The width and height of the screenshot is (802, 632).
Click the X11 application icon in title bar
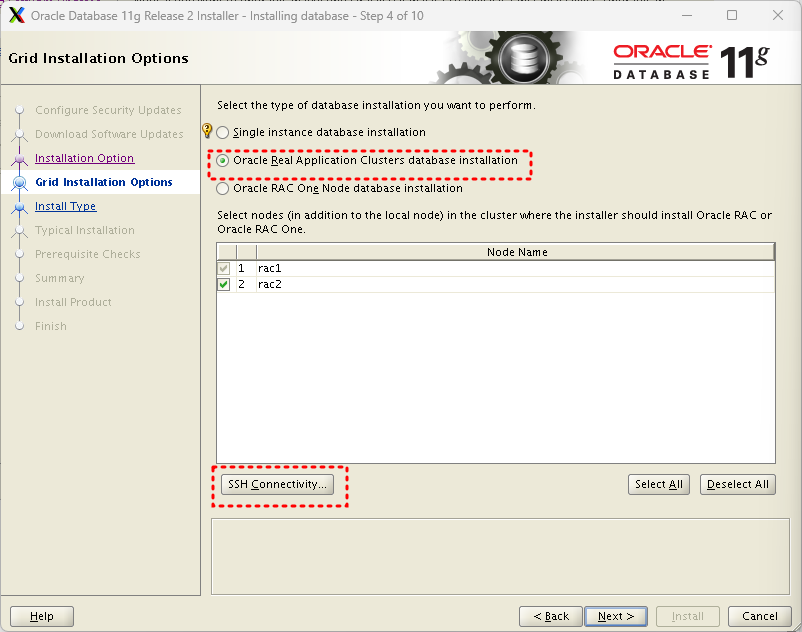[17, 15]
